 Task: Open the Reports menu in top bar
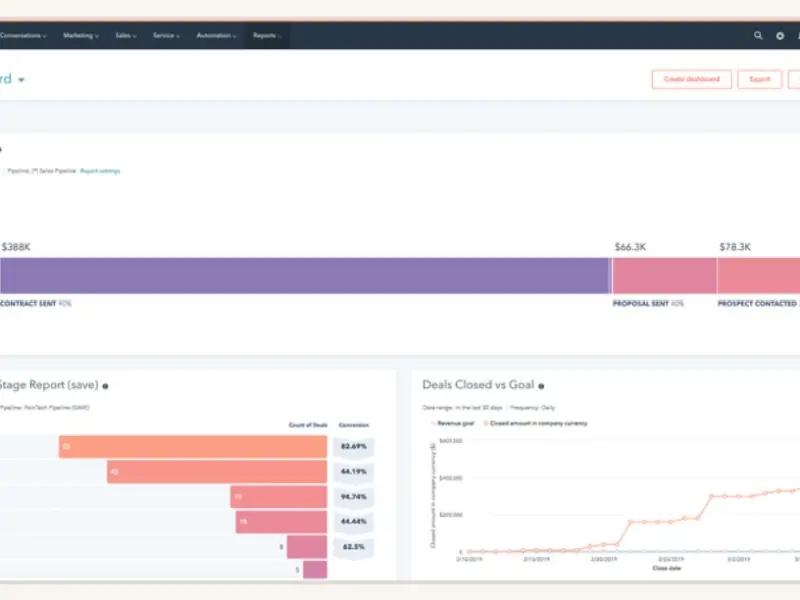coord(266,35)
